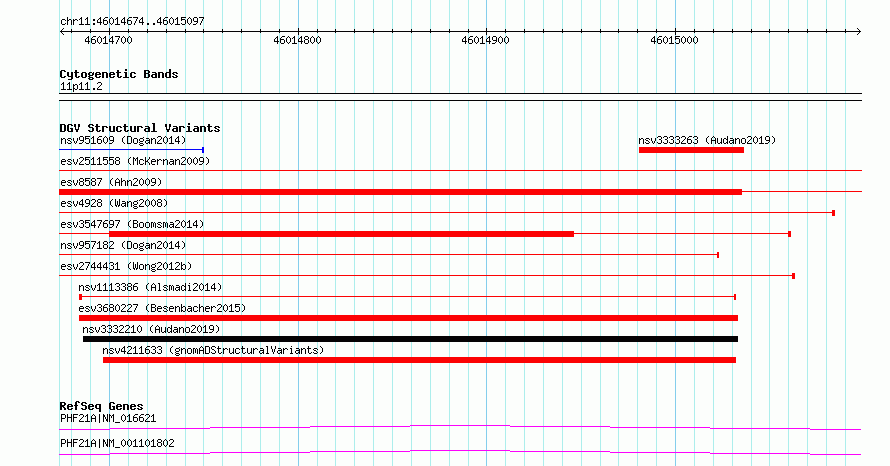The height and width of the screenshot is (466, 890).
Task: Select the thin red esv4928 line
Action: [447, 213]
